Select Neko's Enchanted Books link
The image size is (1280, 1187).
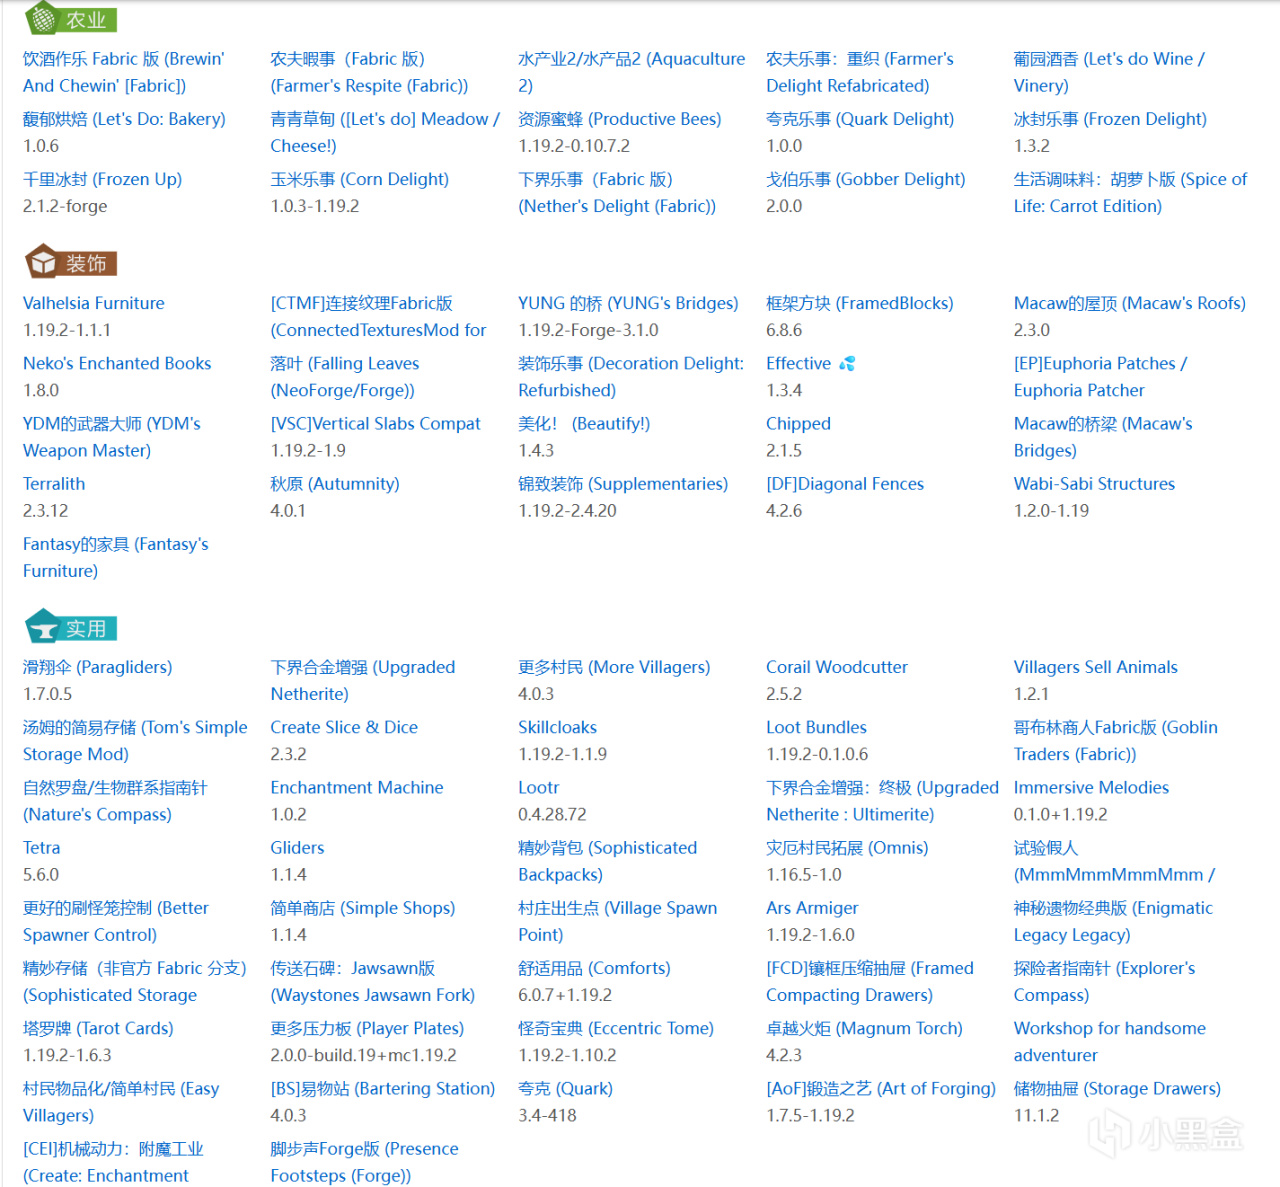click(117, 363)
